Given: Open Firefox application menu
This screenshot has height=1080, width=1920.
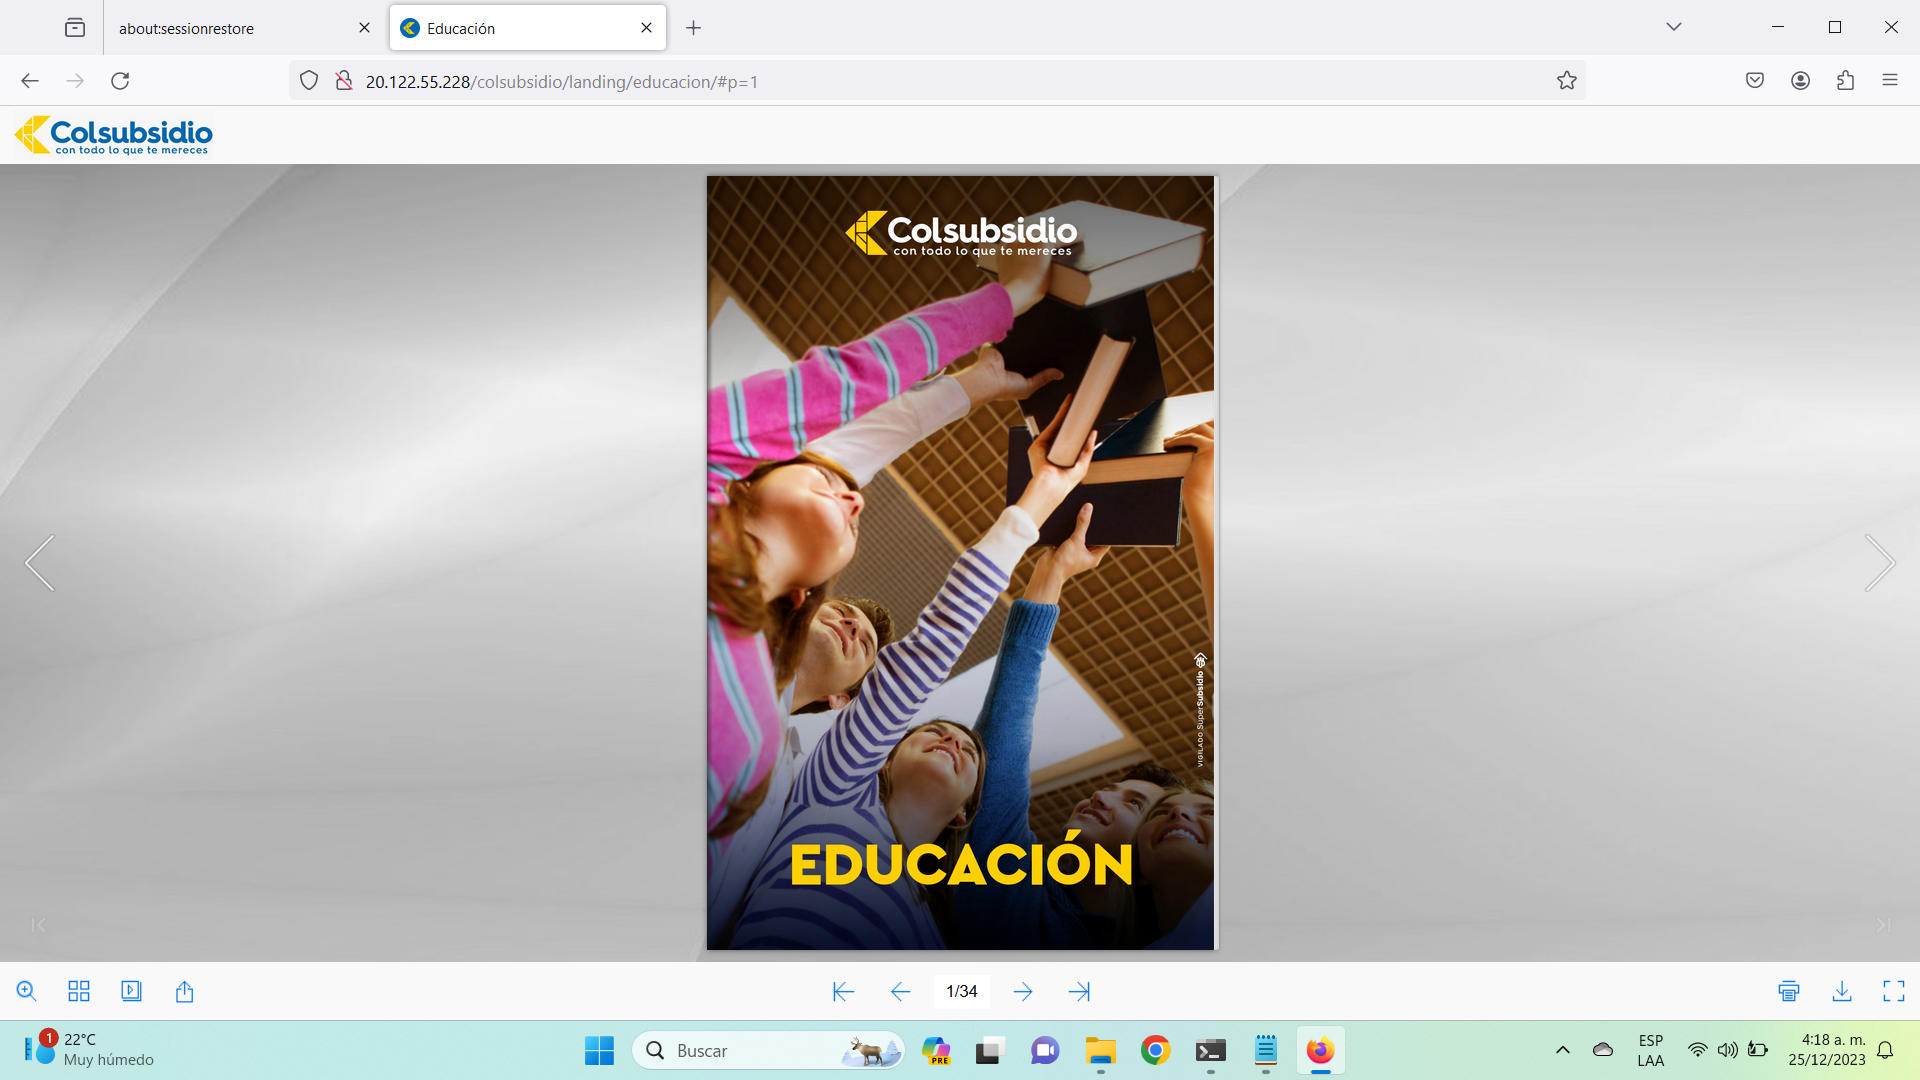Looking at the screenshot, I should click(1889, 81).
